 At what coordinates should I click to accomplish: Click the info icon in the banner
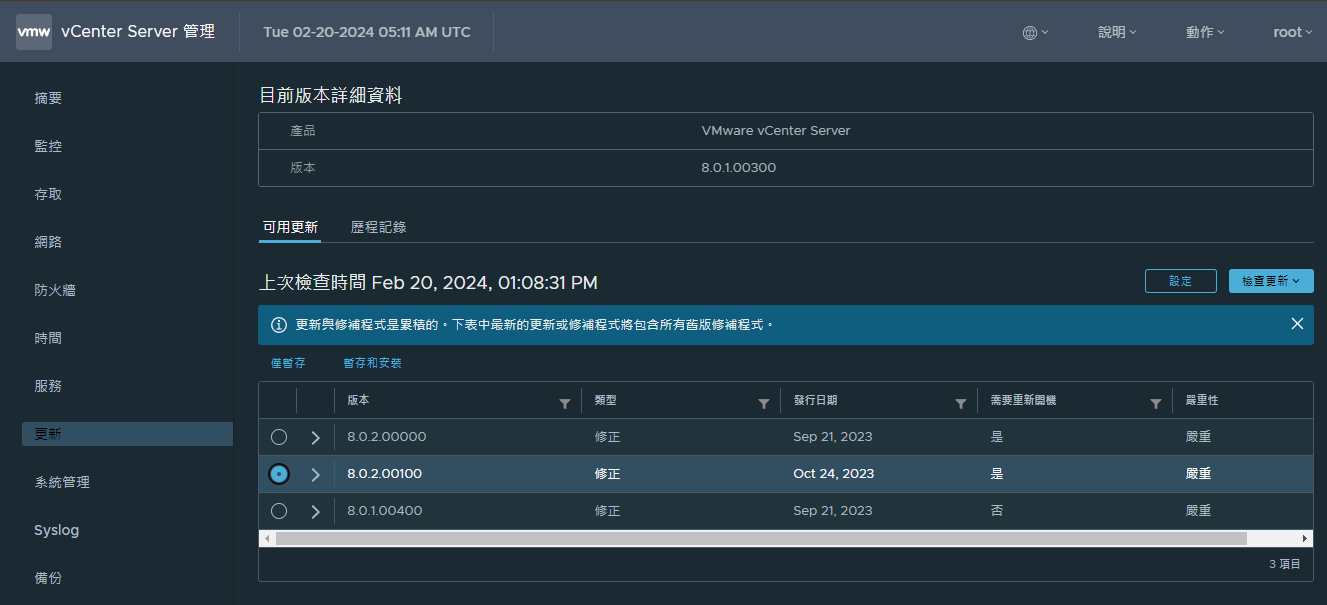tap(279, 325)
